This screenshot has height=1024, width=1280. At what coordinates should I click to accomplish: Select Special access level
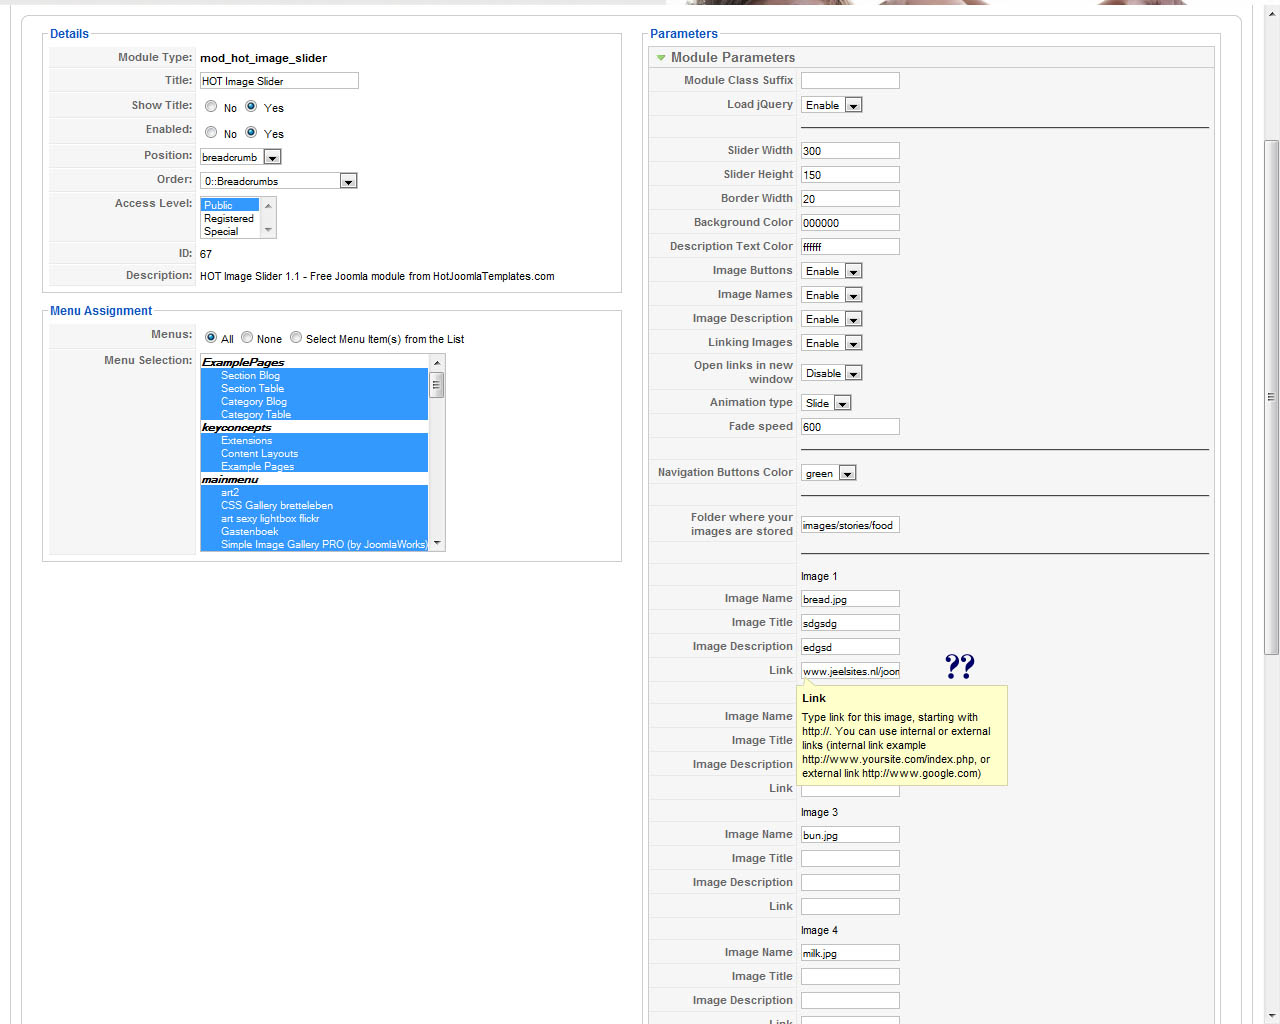point(230,231)
